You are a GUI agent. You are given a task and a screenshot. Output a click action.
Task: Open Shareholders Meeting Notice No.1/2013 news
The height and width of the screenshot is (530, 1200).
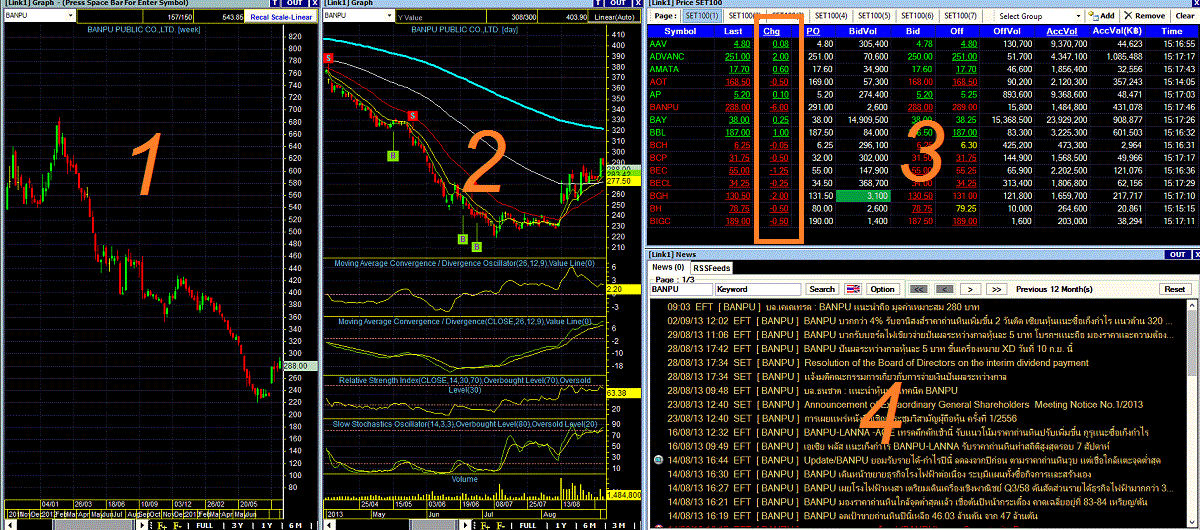tap(971, 405)
